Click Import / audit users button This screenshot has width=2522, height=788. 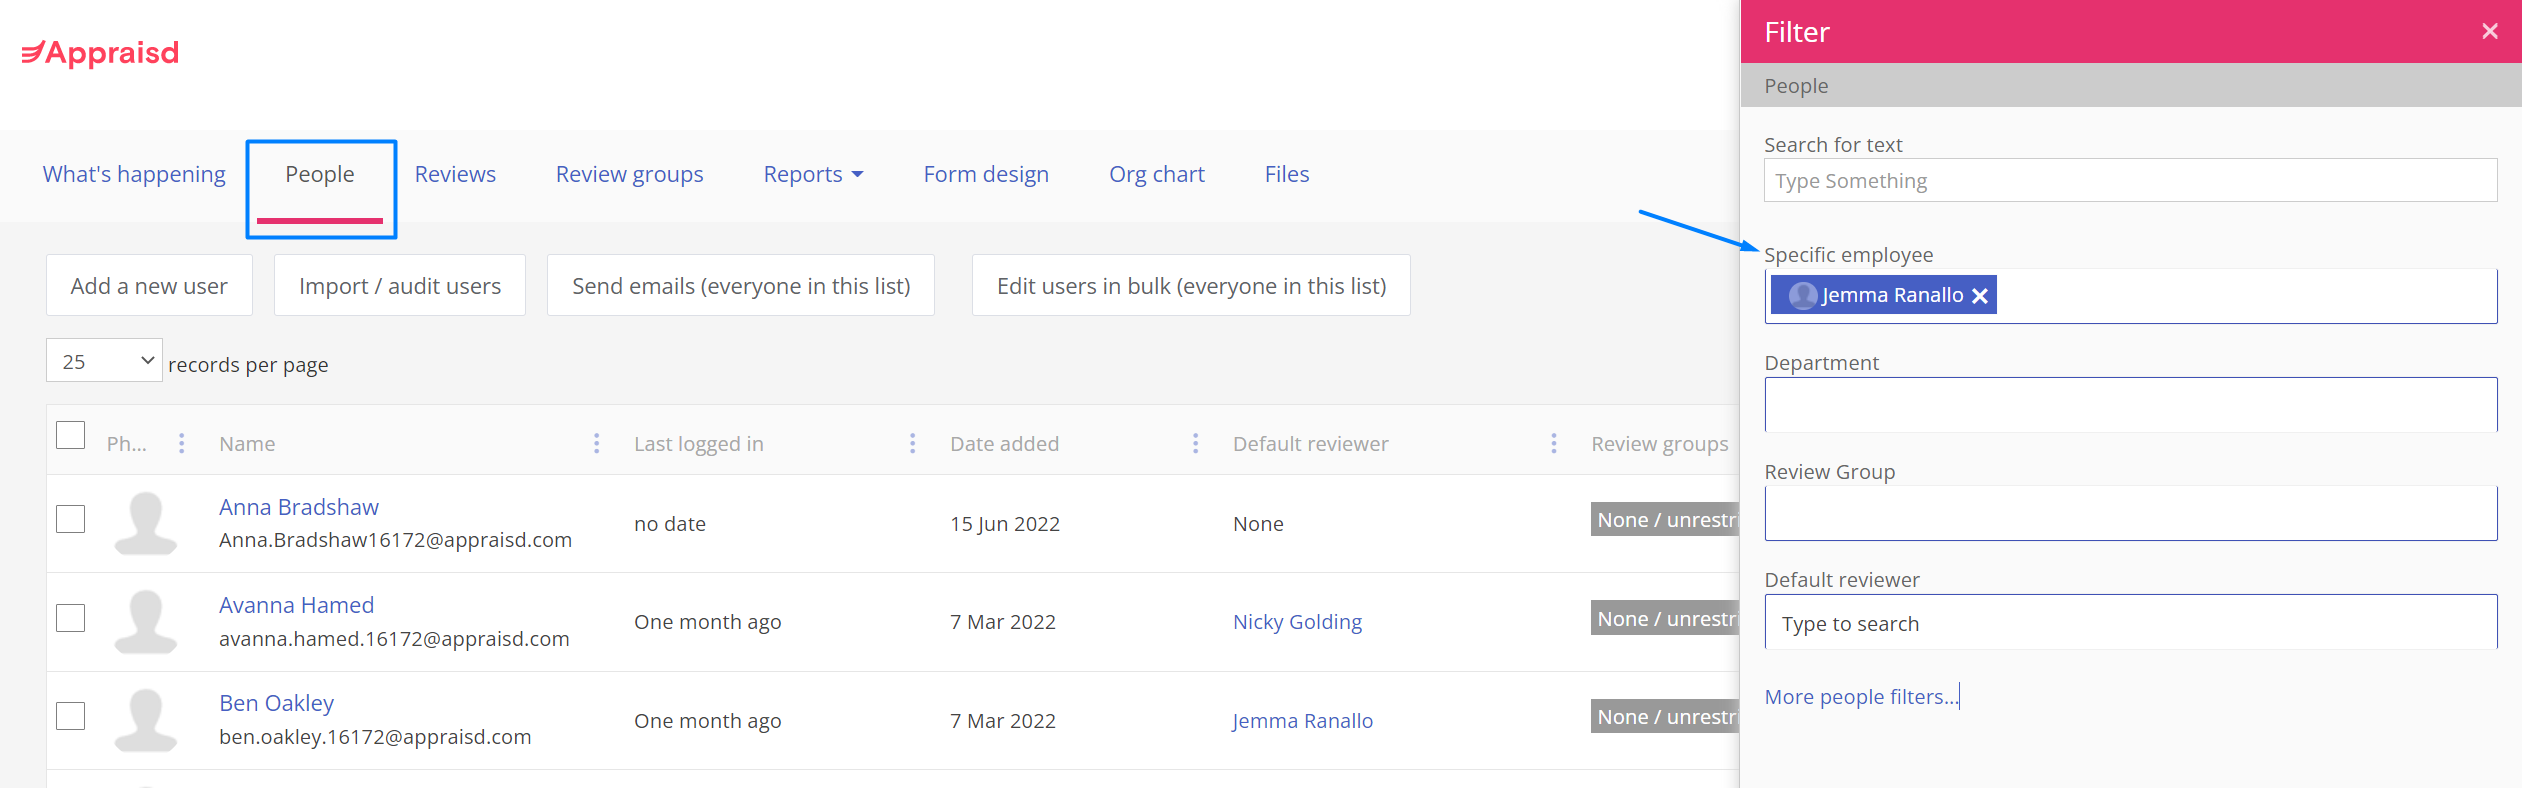pyautogui.click(x=400, y=285)
